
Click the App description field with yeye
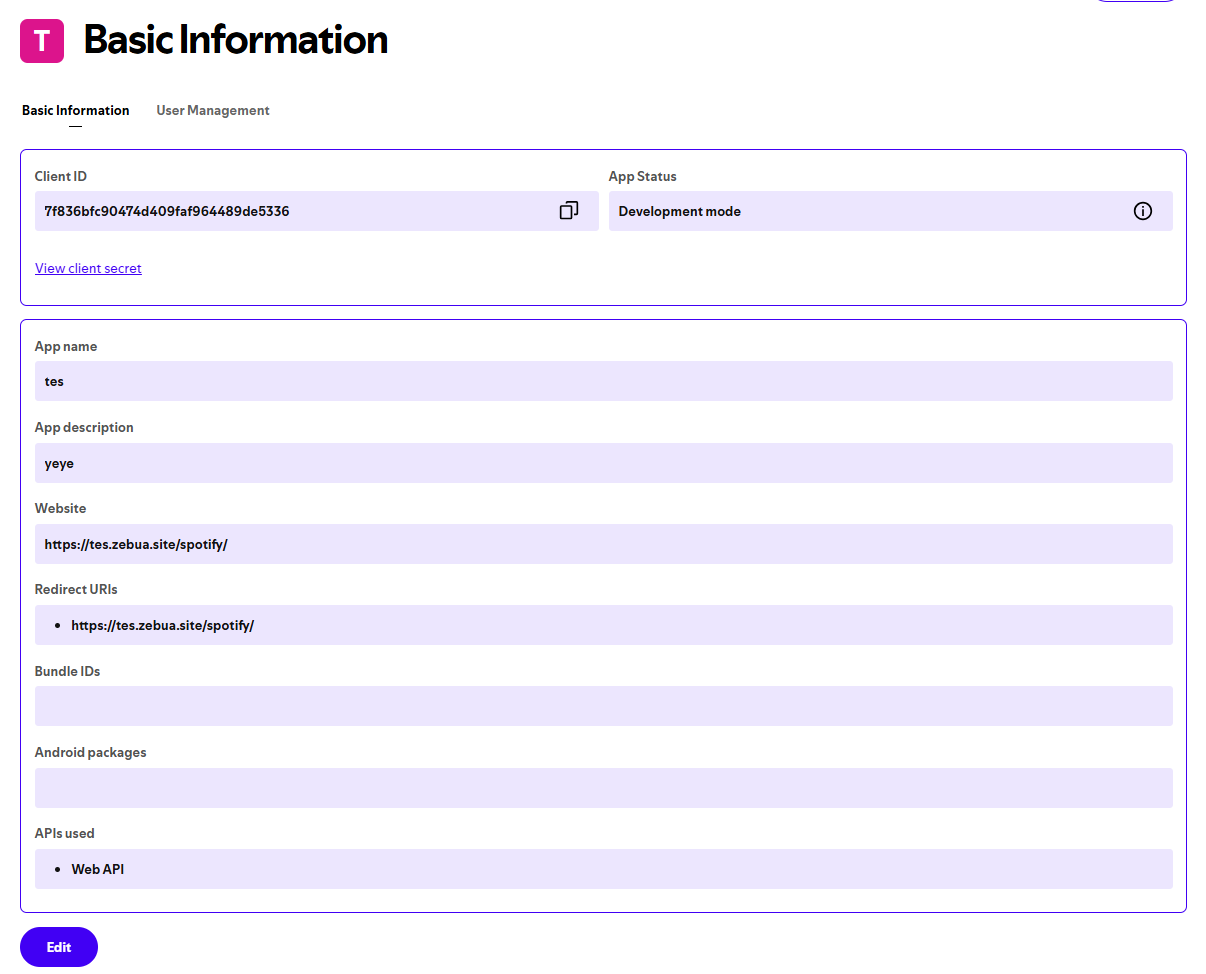click(603, 463)
